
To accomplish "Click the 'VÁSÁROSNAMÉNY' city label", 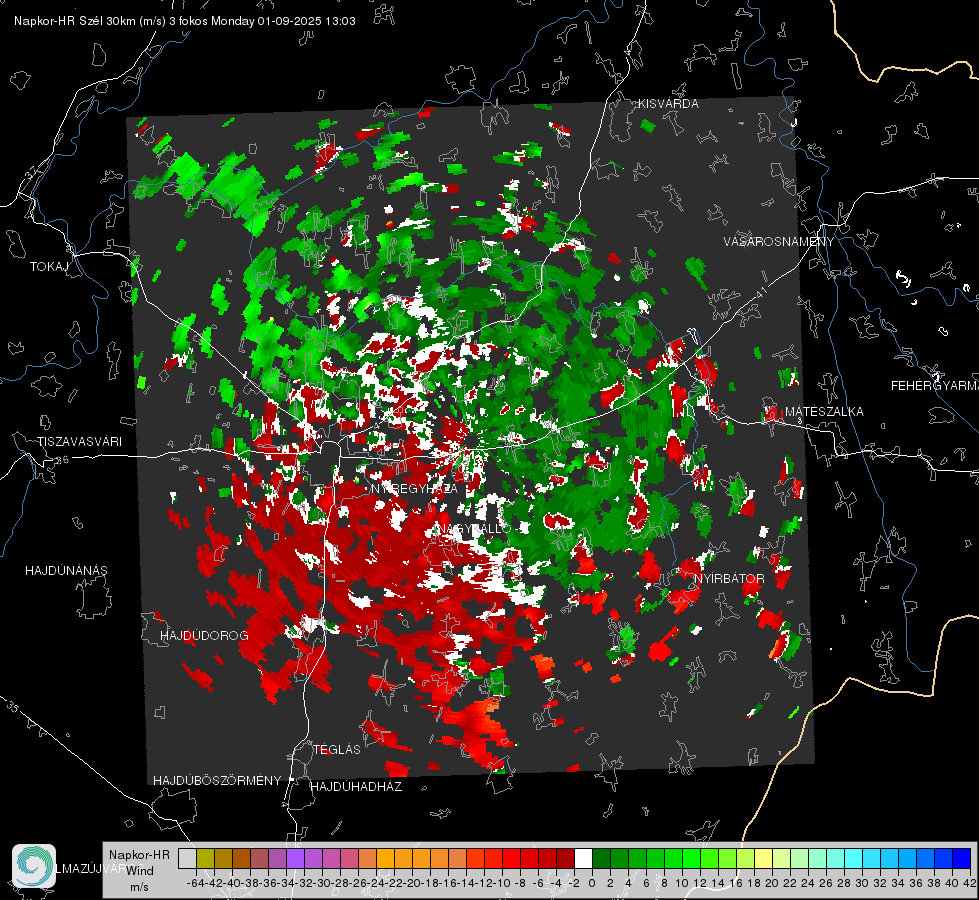I will point(779,242).
